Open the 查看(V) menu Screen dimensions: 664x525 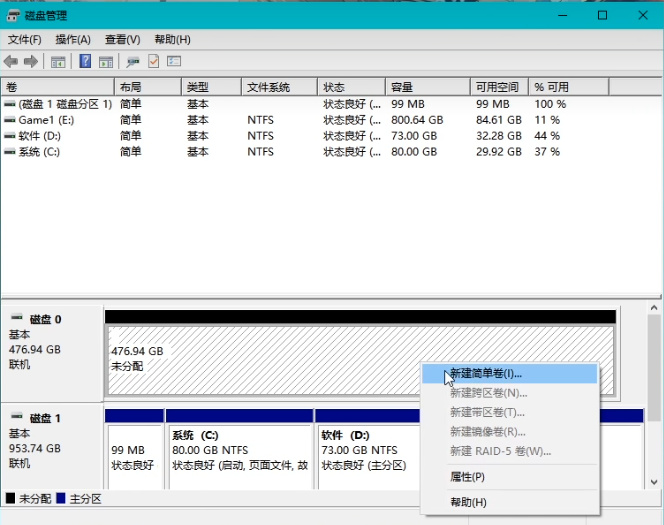pos(122,40)
